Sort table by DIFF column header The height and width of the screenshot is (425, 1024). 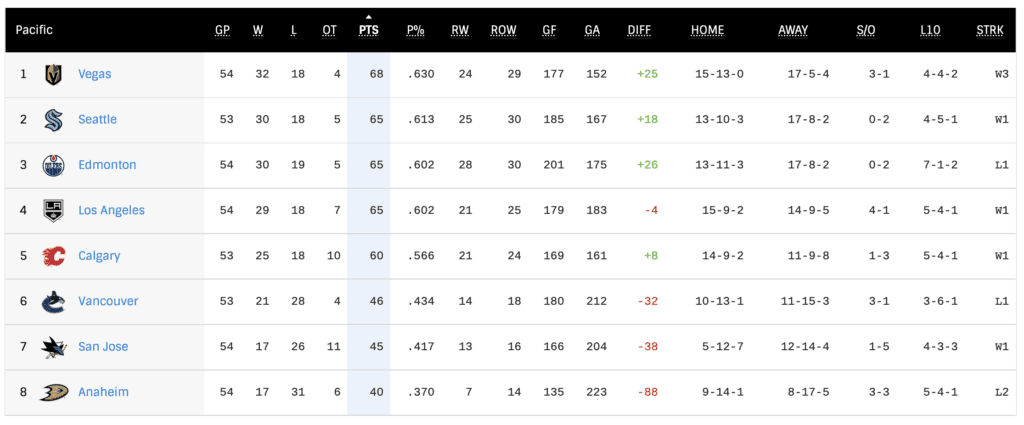[x=639, y=30]
